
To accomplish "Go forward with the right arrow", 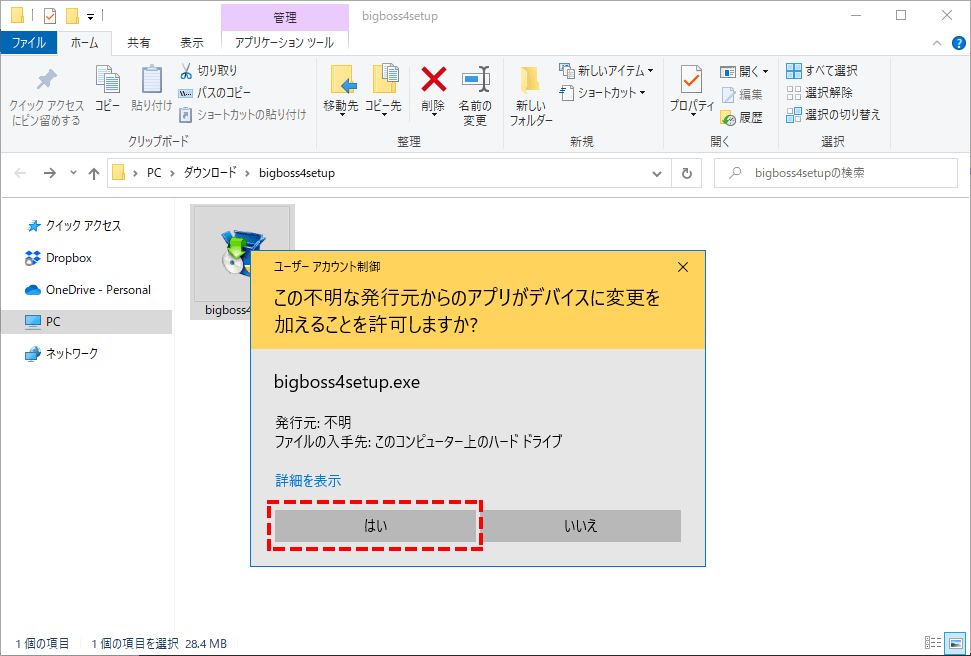I will [x=50, y=173].
